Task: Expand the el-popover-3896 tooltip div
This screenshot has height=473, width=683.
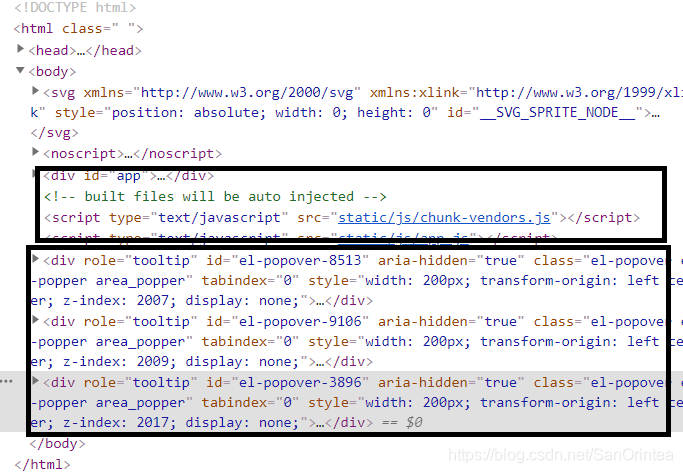Action: tap(36, 381)
